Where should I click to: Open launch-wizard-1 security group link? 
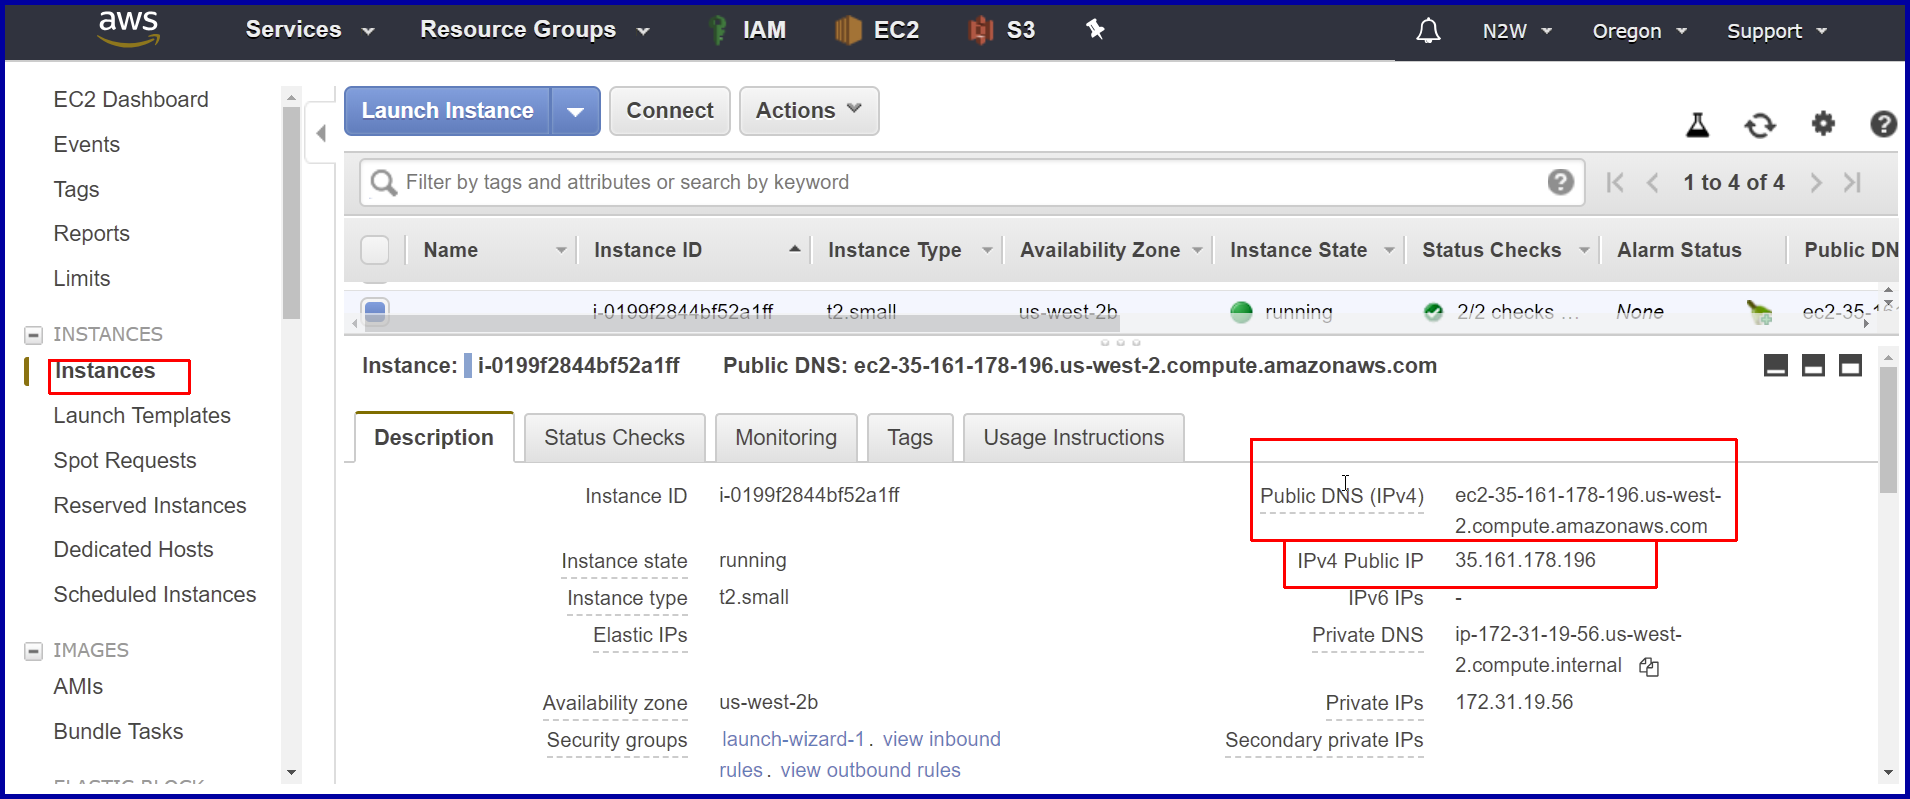click(793, 739)
